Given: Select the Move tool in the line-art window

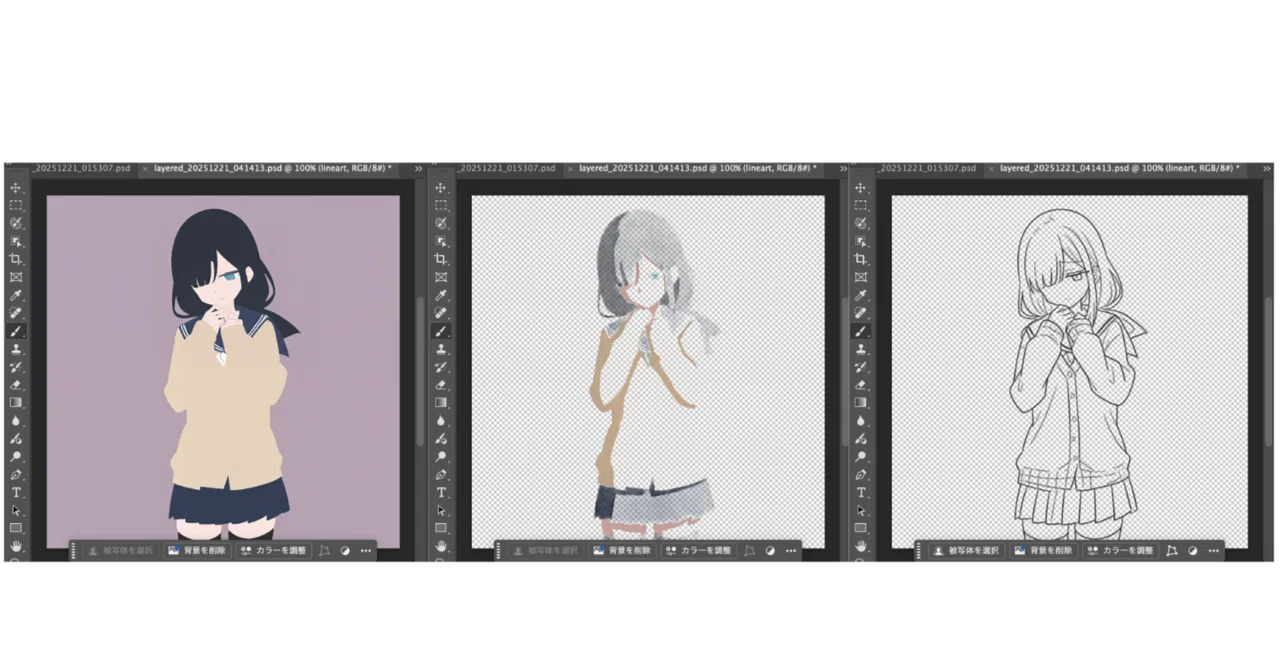Looking at the screenshot, I should pyautogui.click(x=860, y=188).
